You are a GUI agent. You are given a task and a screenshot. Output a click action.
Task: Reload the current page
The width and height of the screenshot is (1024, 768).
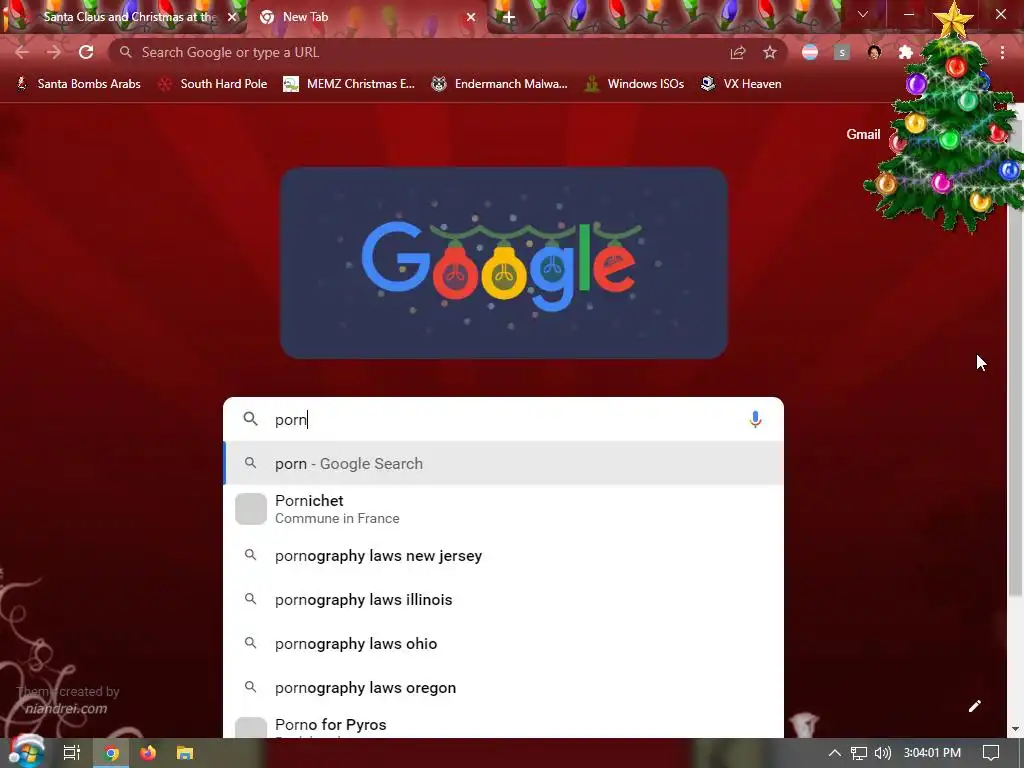point(86,52)
